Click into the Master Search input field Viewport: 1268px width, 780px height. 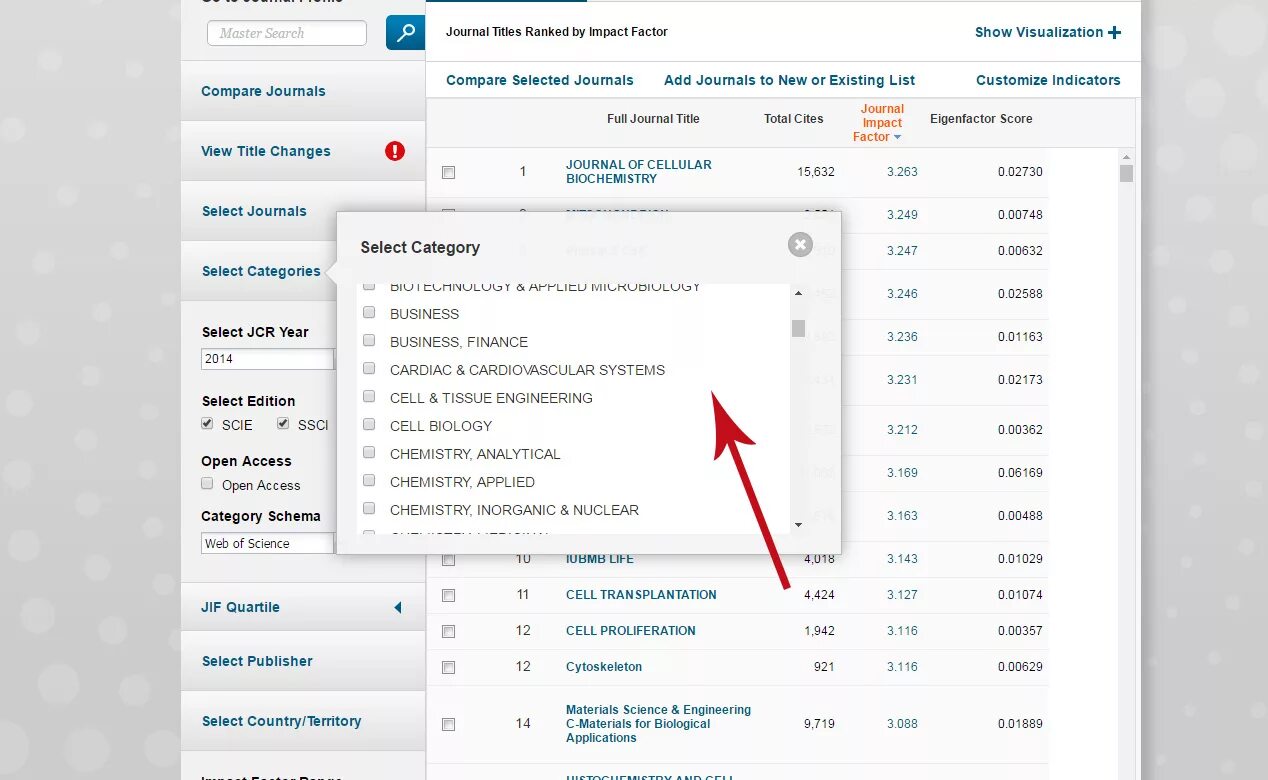(287, 33)
